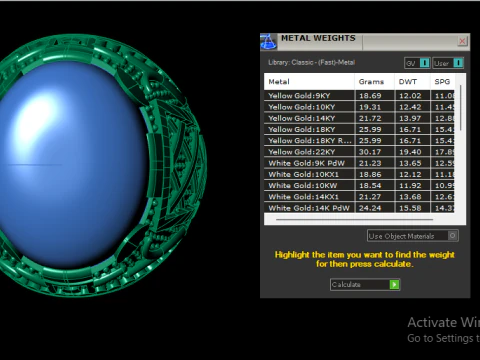Select the Yellow Gold:22KY row
Screen dimensions: 480x360
359,152
